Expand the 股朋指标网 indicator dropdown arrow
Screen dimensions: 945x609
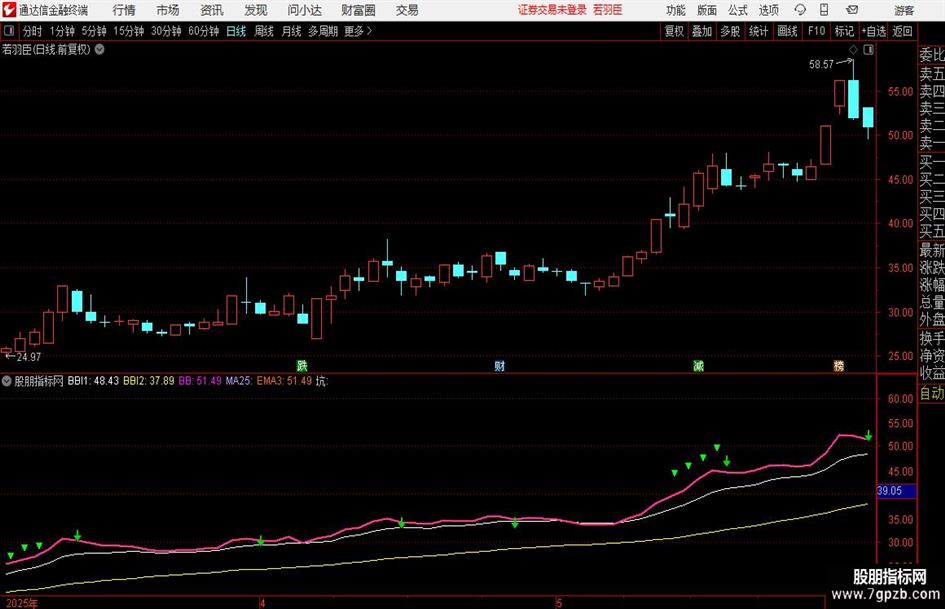pyautogui.click(x=7, y=381)
